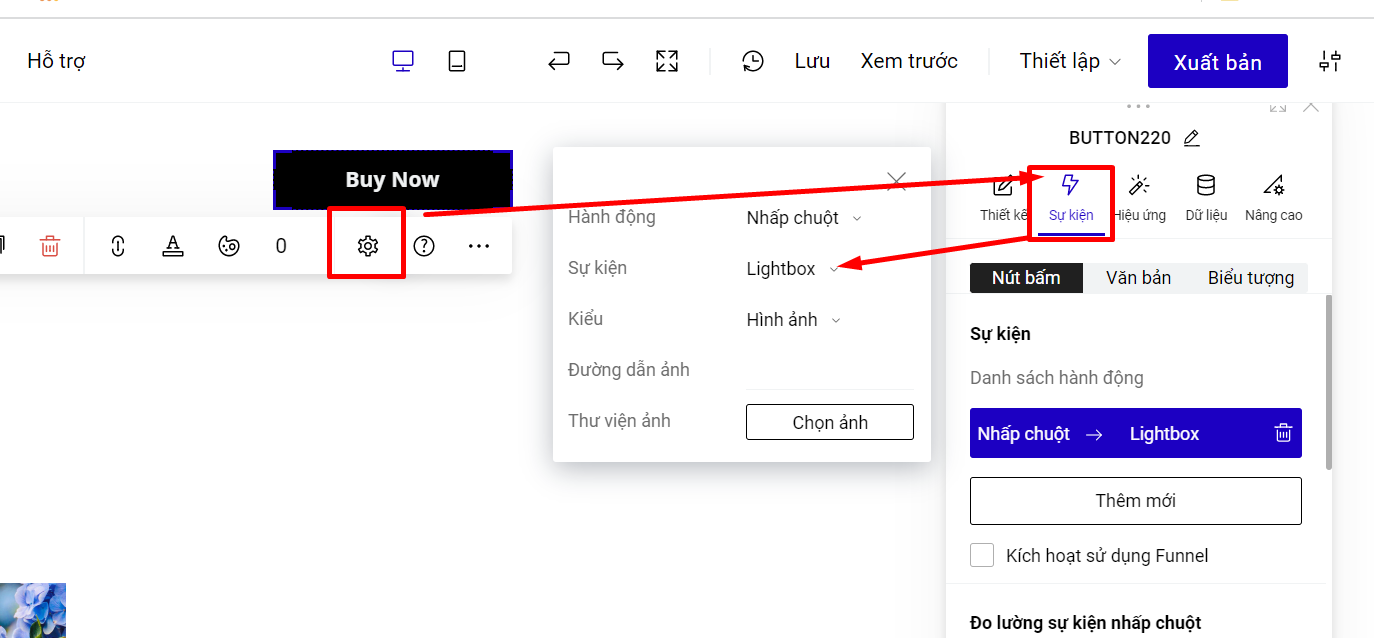Click the undo arrow icon
Screen dimensions: 1374x638
click(559, 61)
